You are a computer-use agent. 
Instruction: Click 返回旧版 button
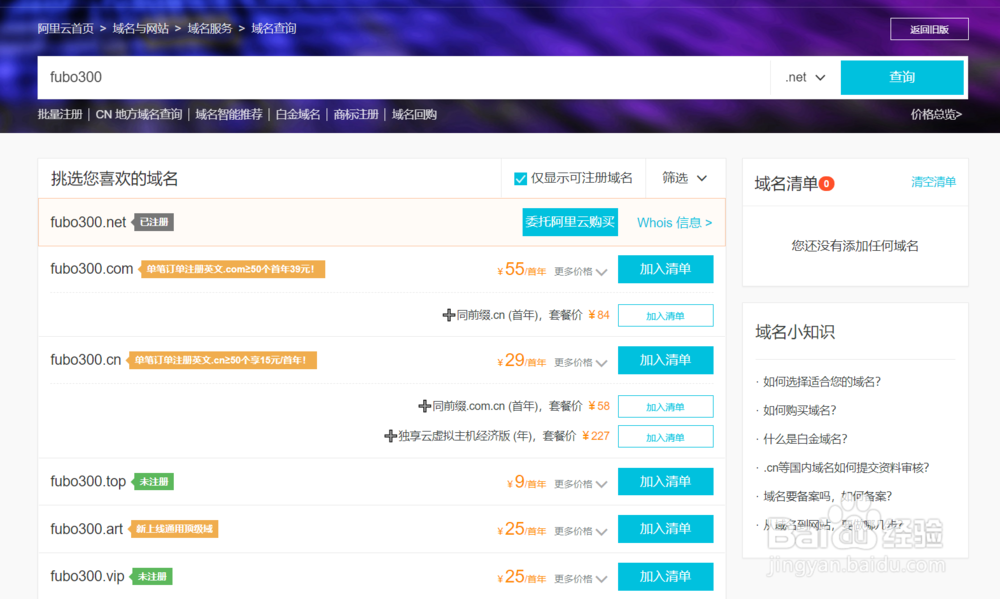[x=929, y=29]
